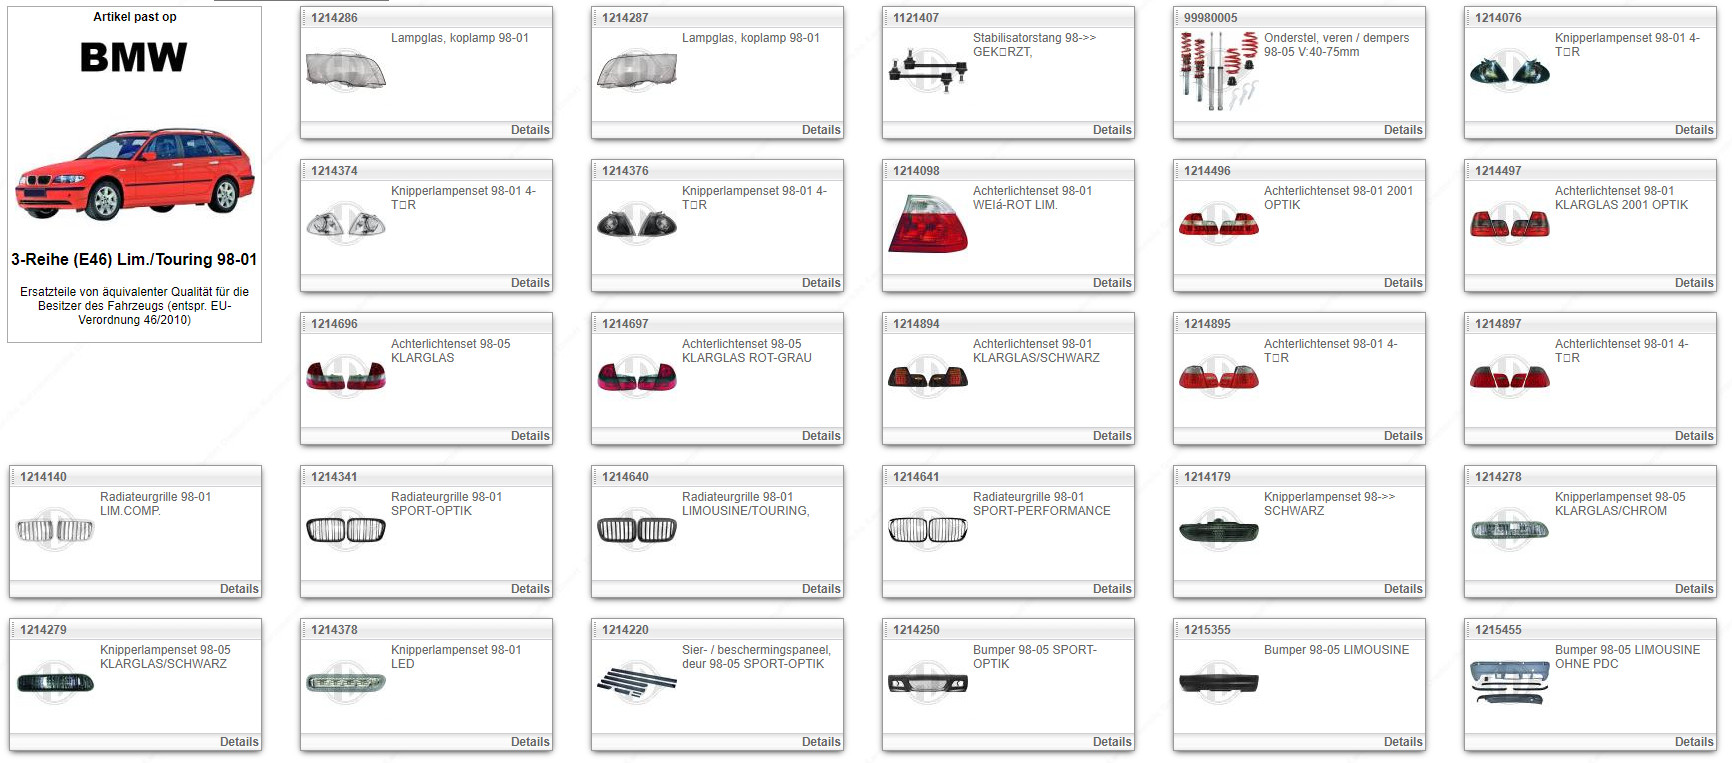
Task: Open the chrome radiator grille image for 1214140
Action: 55,530
